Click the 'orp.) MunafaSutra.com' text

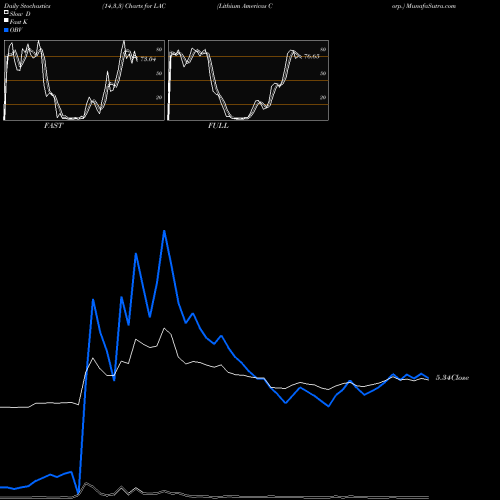click(424, 6)
